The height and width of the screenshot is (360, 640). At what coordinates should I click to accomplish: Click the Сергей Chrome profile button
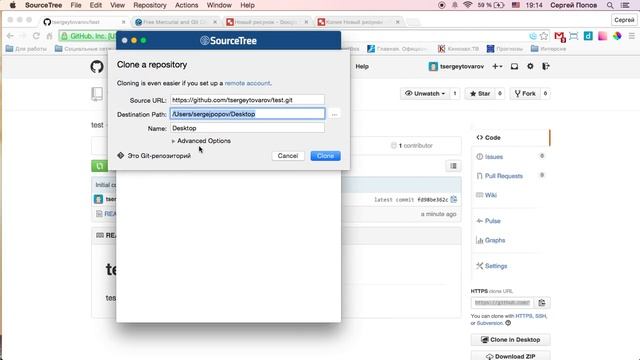[624, 20]
